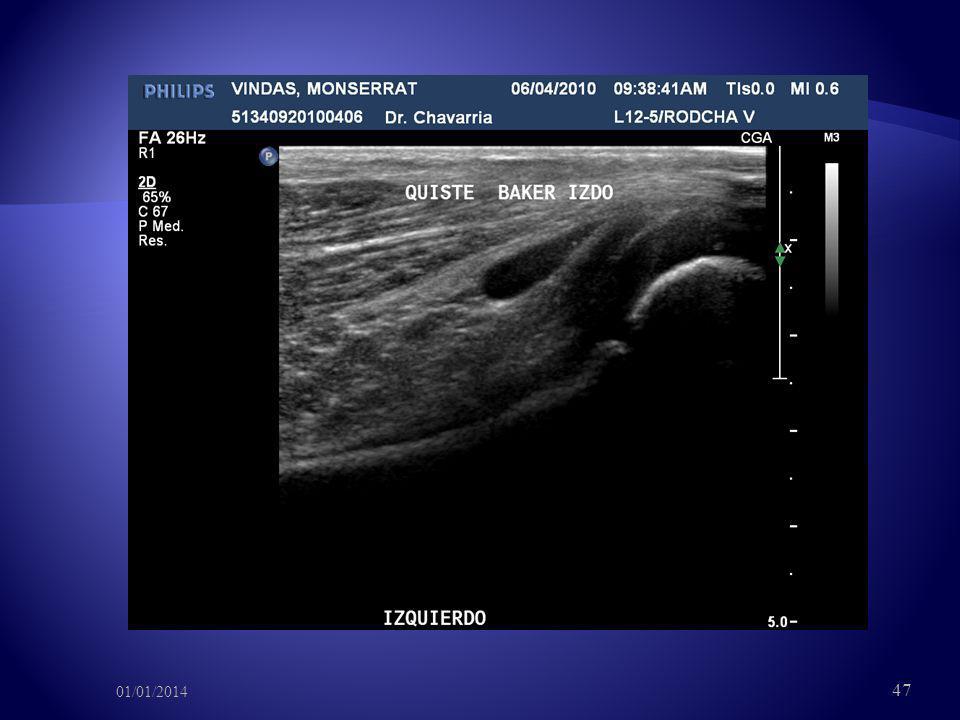960x720 pixels.
Task: Click the Dr. Chavarria label
Action: pos(438,118)
